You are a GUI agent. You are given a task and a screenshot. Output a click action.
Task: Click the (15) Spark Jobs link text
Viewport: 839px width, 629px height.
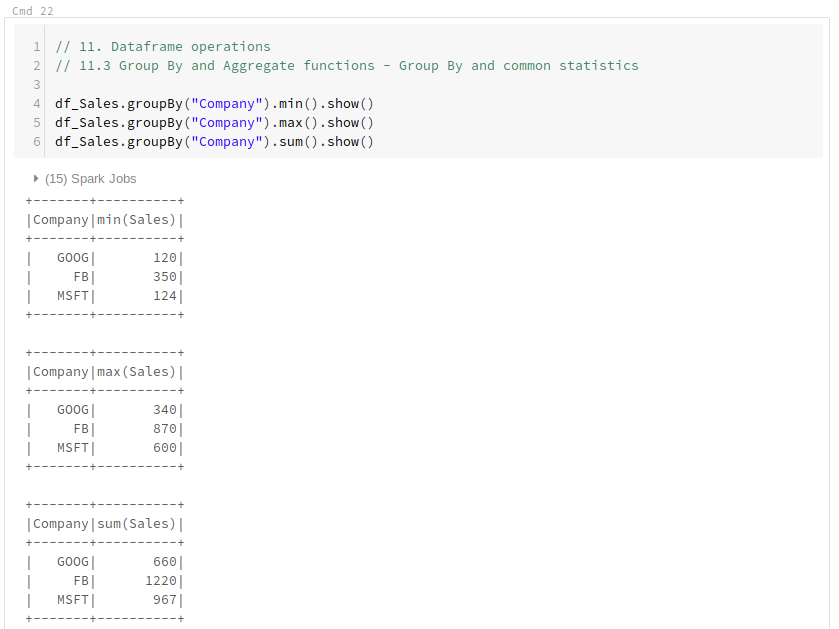(x=90, y=178)
